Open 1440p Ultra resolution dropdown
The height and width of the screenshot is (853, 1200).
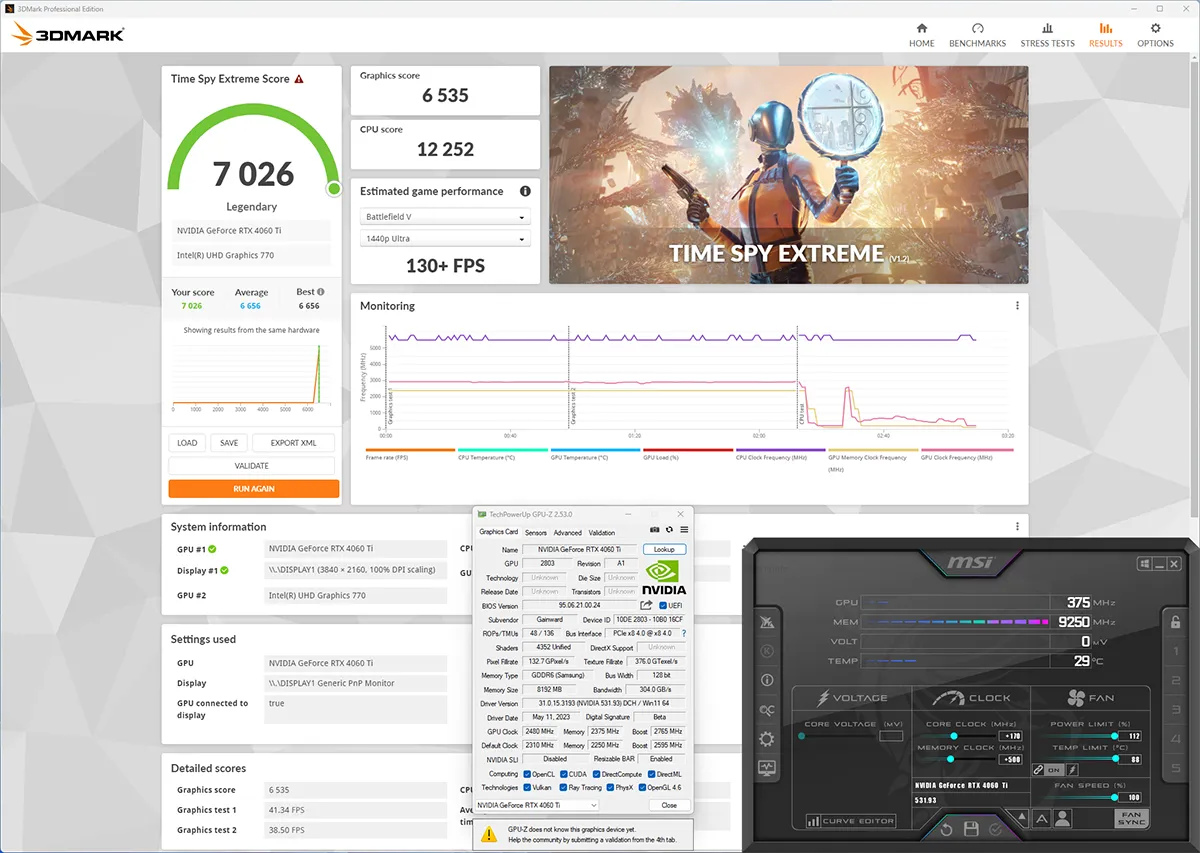pyautogui.click(x=445, y=239)
